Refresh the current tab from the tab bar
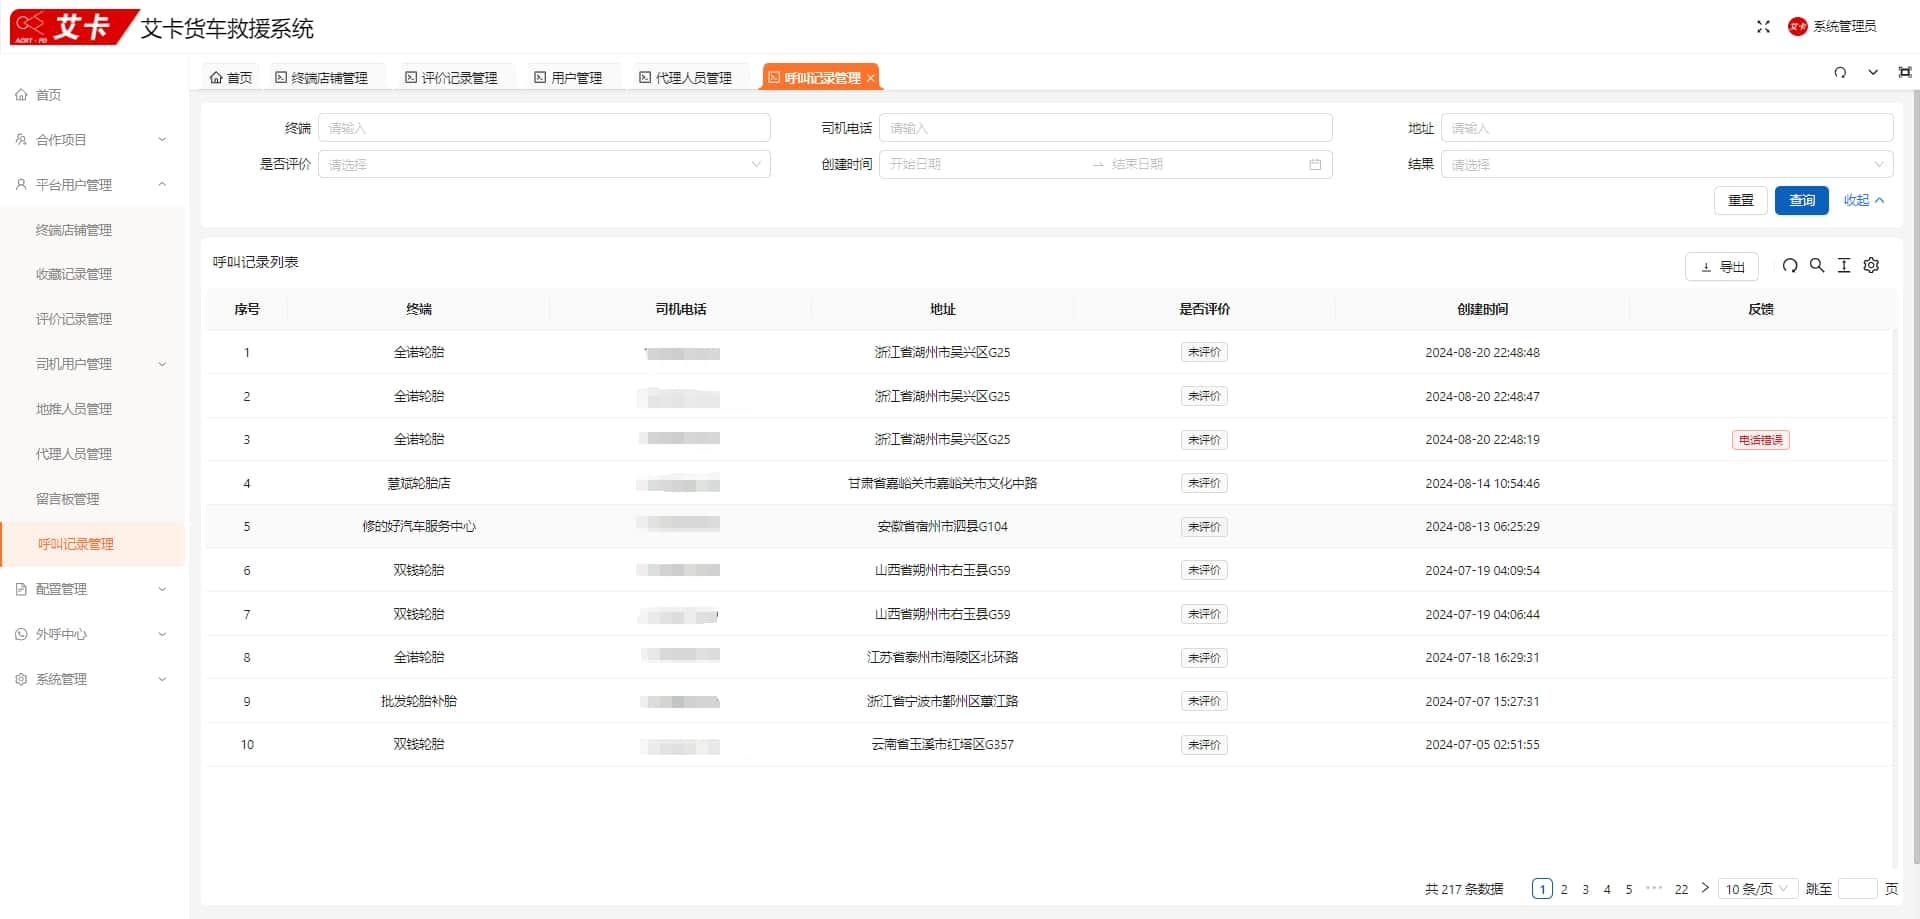 [x=1840, y=73]
